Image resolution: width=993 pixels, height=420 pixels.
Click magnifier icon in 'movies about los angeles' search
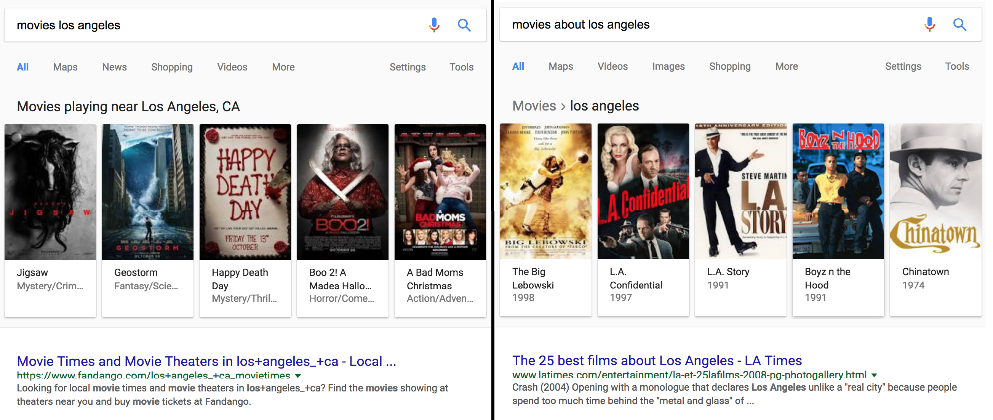[959, 25]
